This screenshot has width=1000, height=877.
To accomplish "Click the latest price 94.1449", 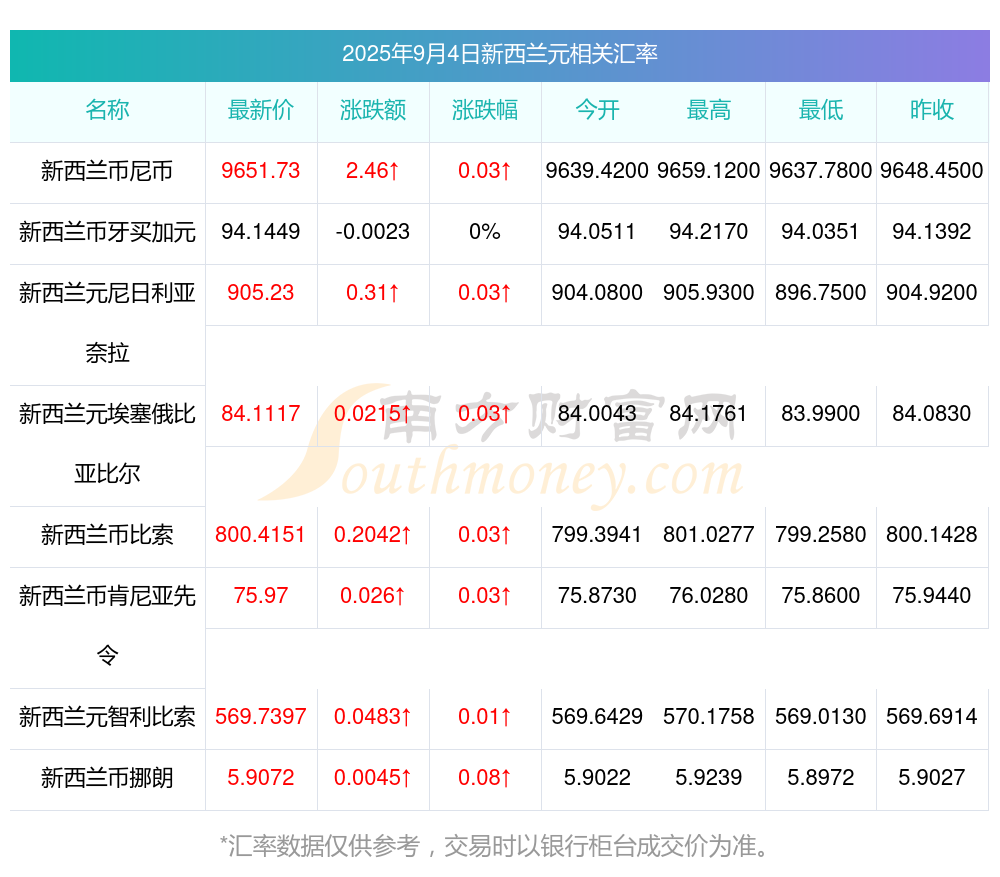I will tap(261, 232).
